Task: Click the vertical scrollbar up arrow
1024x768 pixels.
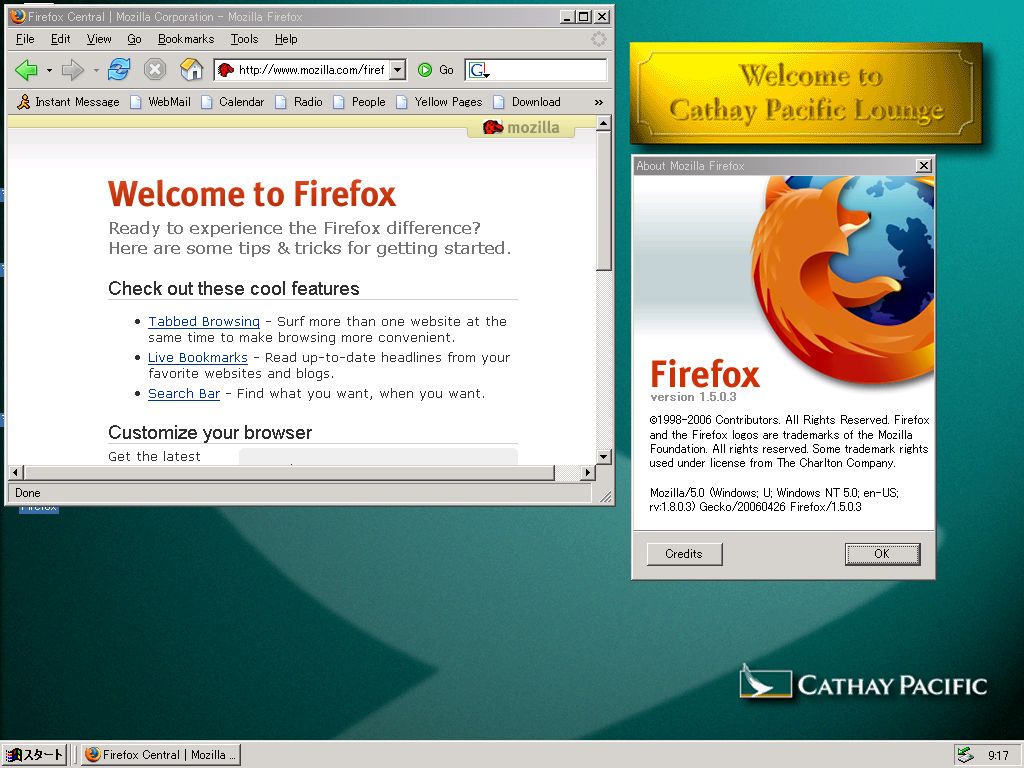Action: (x=604, y=123)
